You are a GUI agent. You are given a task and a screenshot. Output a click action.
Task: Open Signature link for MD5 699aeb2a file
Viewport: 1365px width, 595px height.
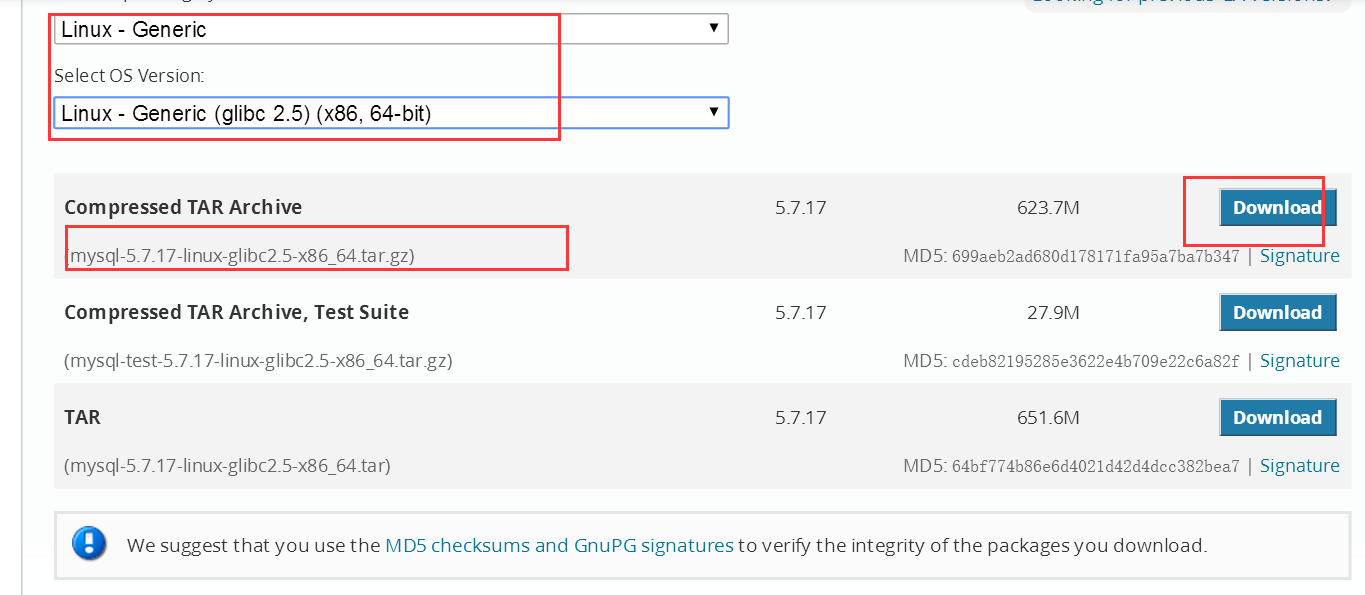(1299, 256)
